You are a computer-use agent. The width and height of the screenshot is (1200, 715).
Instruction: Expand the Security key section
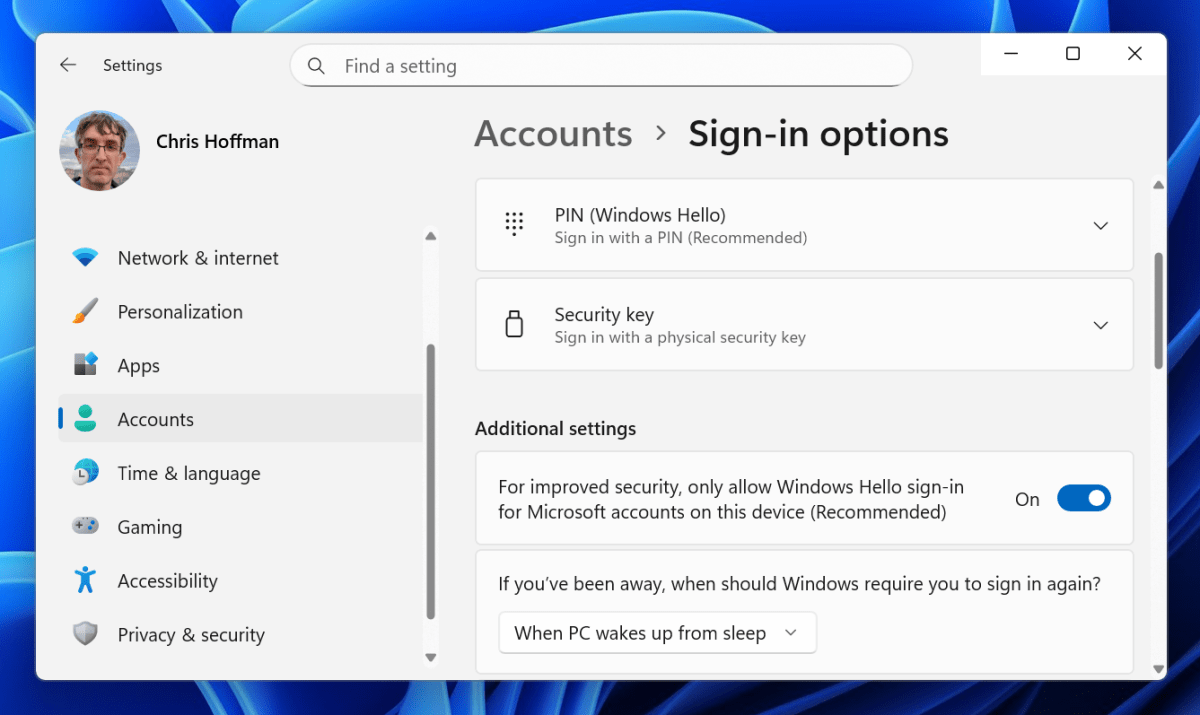pyautogui.click(x=1100, y=324)
